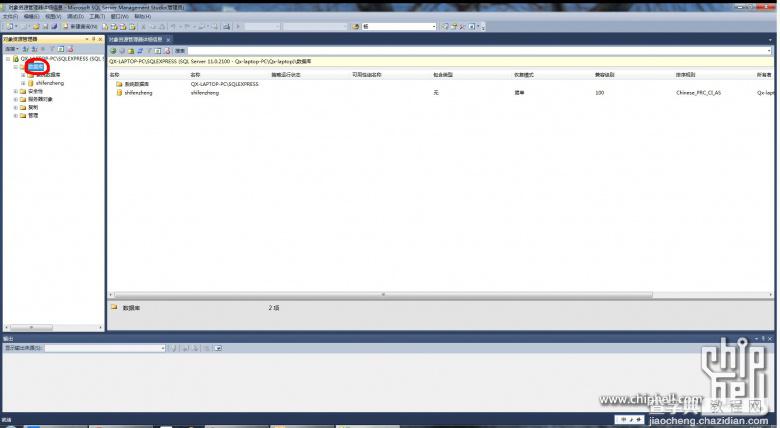The width and height of the screenshot is (780, 428).
Task: Click the horizontal scrollbar of details list
Action: [x=383, y=295]
